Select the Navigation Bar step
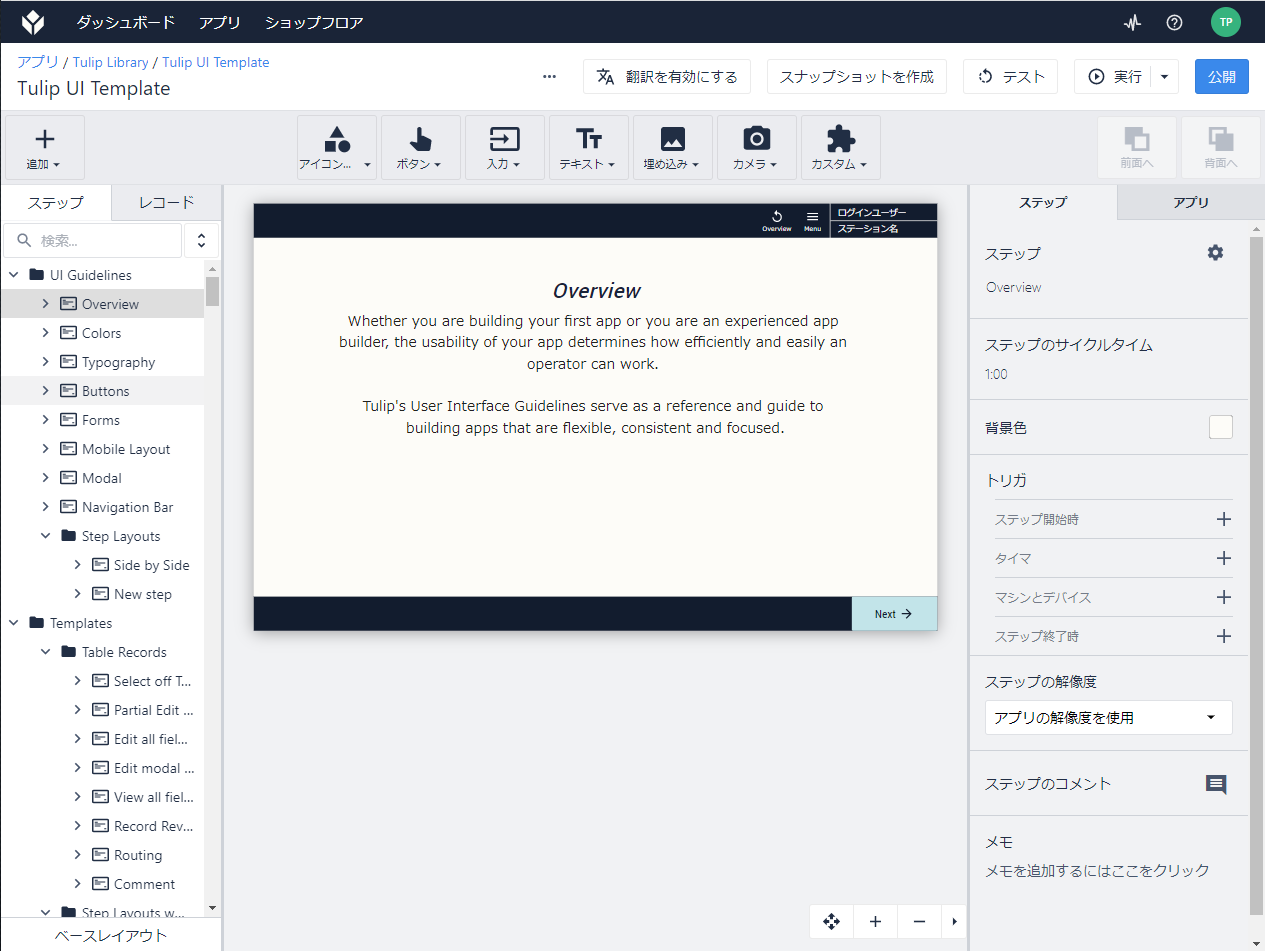 [102, 507]
